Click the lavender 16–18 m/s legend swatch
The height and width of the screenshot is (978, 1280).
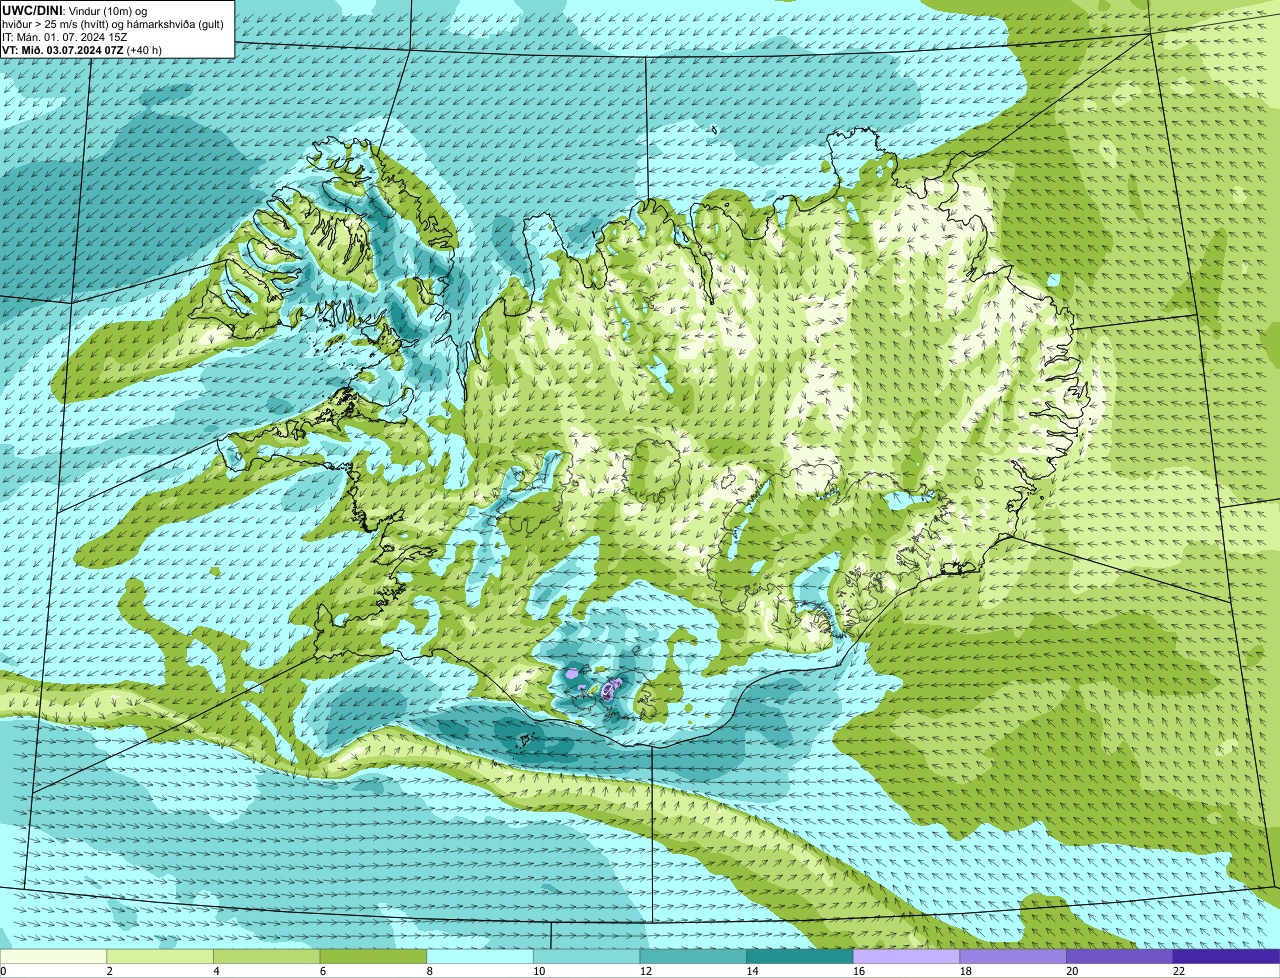click(x=906, y=957)
